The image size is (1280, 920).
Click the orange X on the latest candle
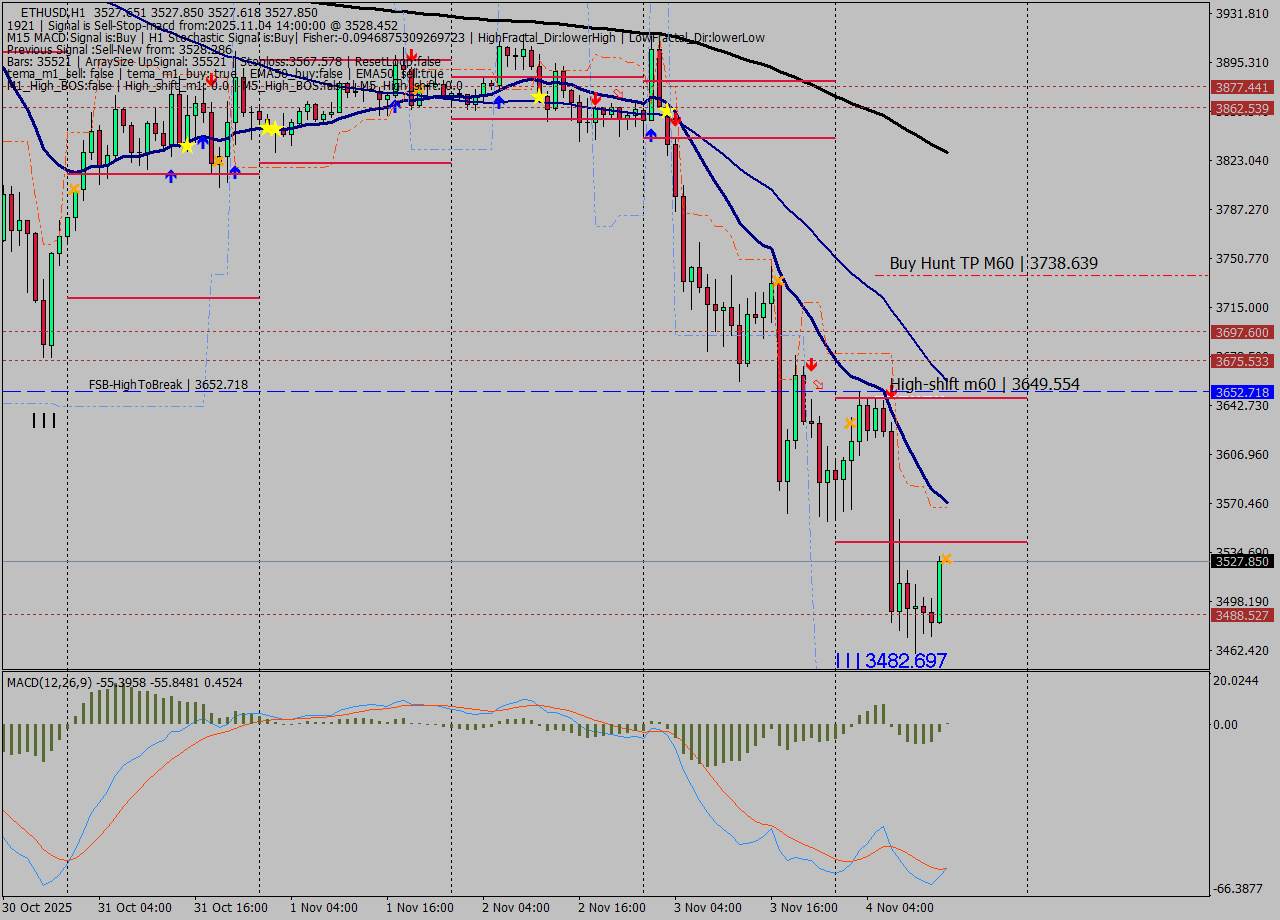[x=945, y=558]
